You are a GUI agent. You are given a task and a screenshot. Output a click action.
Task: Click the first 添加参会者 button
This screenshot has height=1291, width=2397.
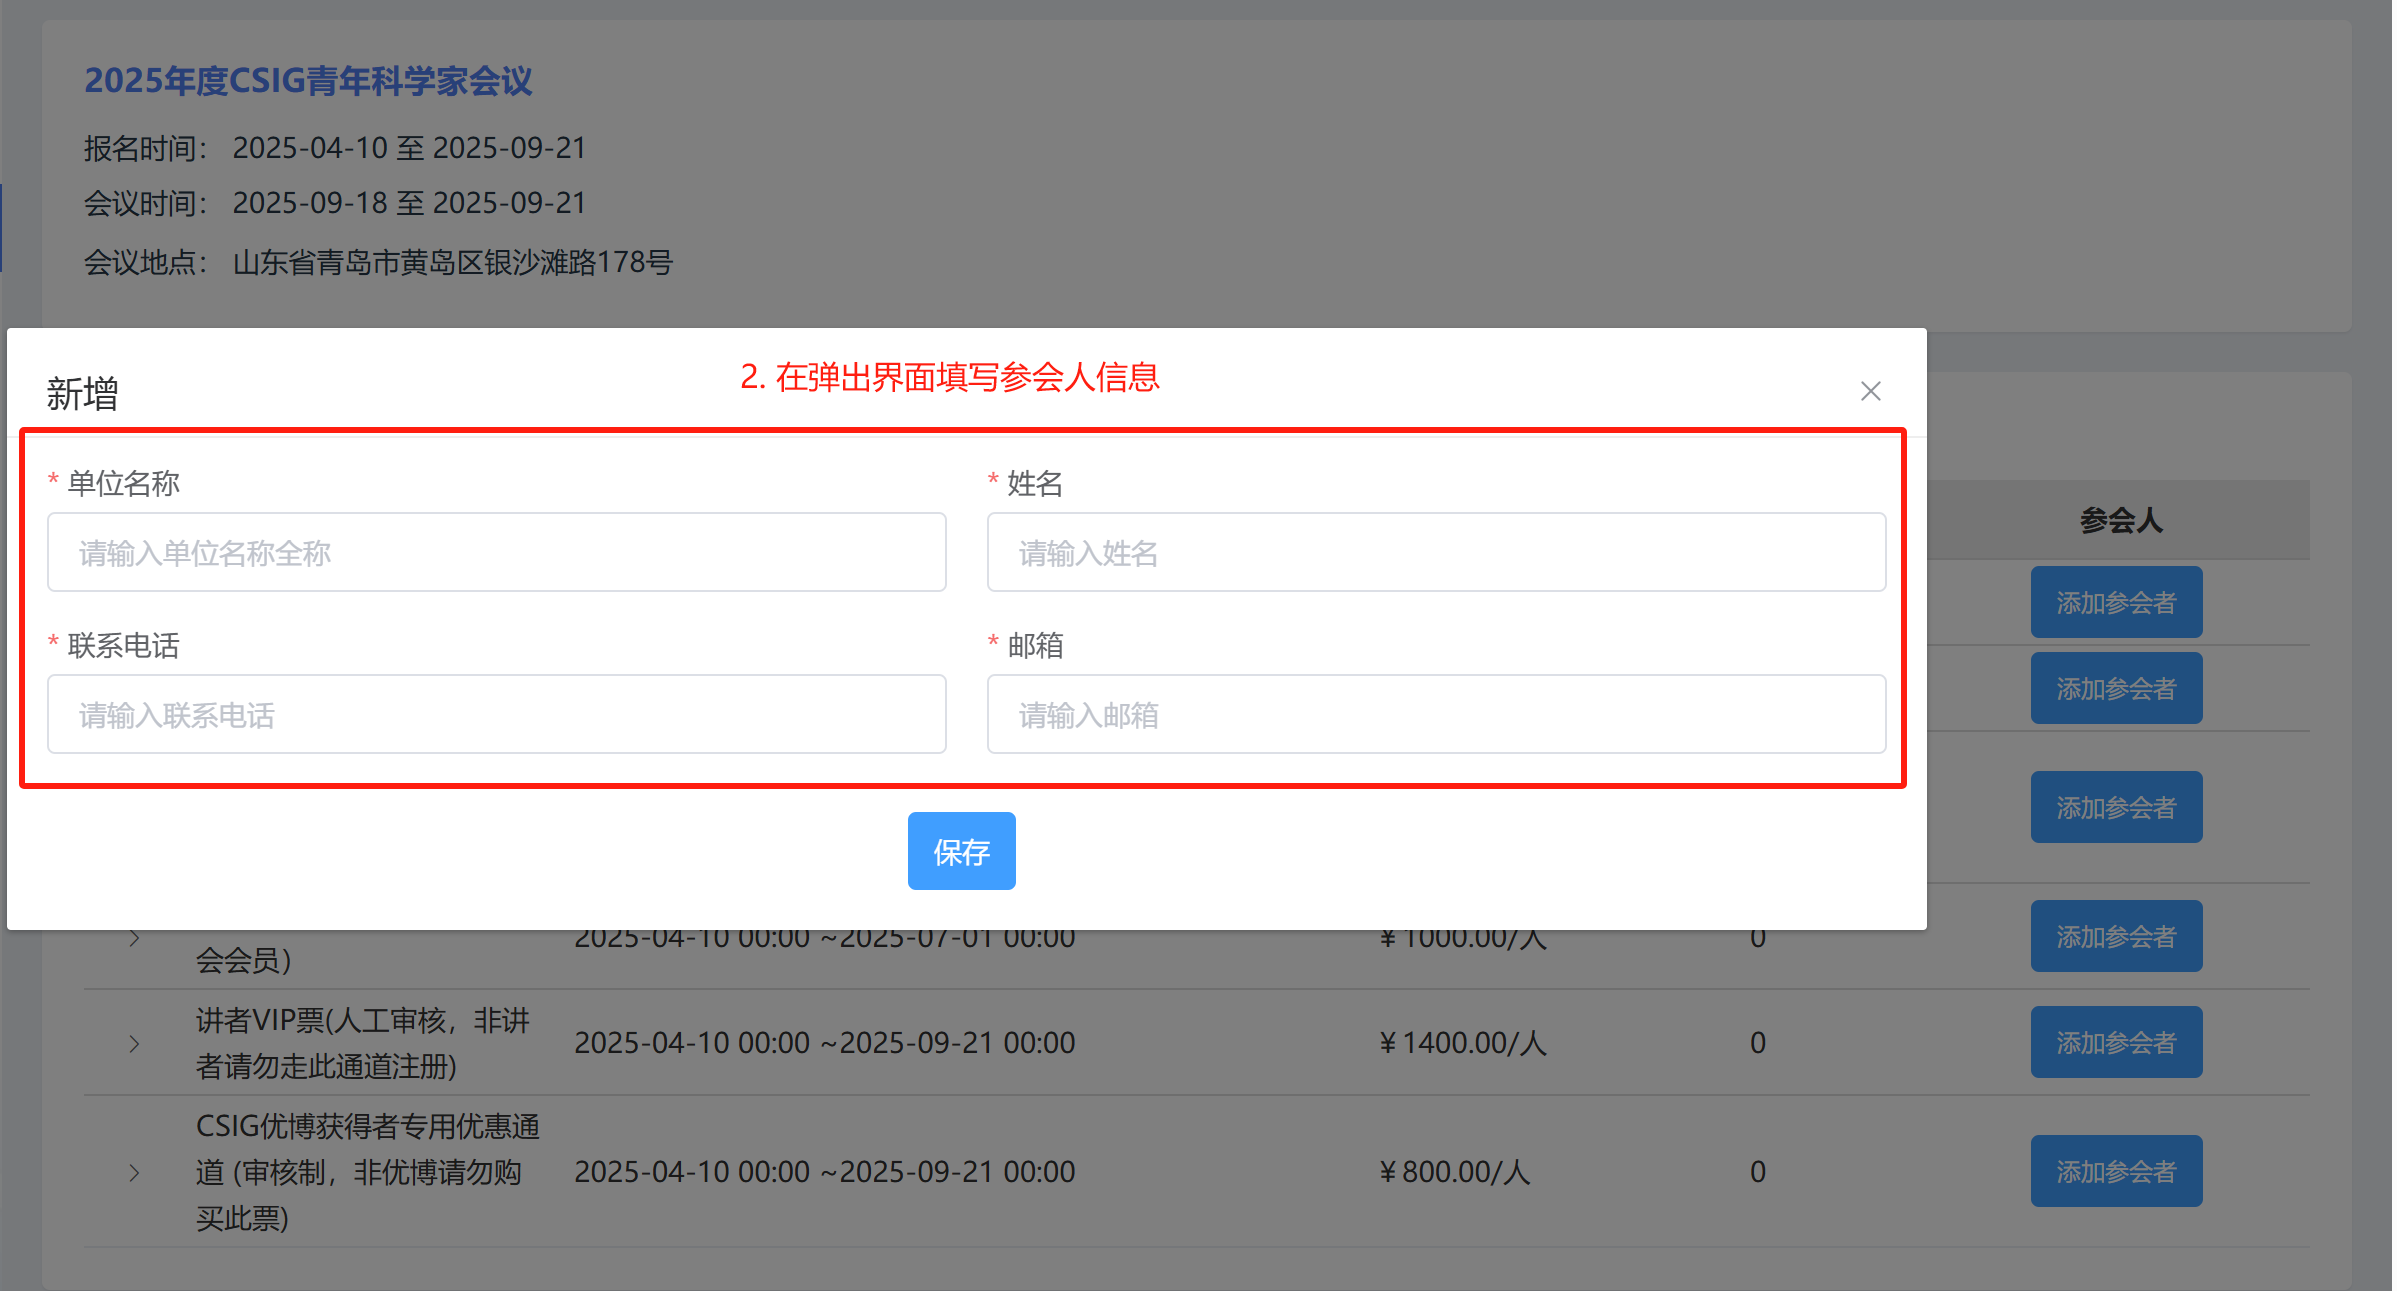[2115, 603]
